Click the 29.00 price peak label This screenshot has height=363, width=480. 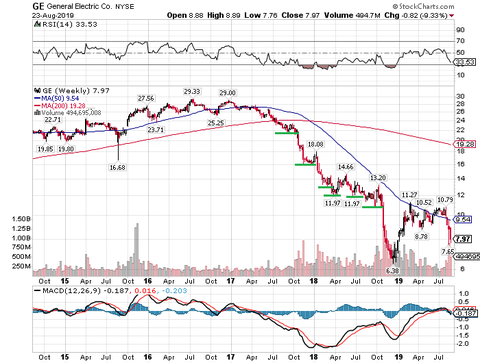coord(227,93)
